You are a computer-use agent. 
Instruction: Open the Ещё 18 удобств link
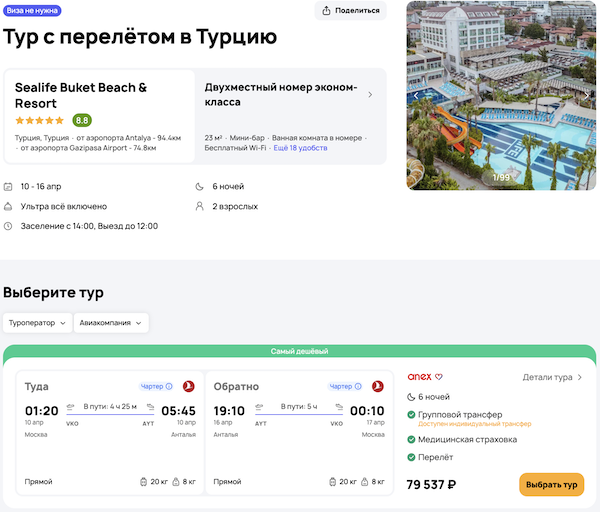(x=301, y=147)
